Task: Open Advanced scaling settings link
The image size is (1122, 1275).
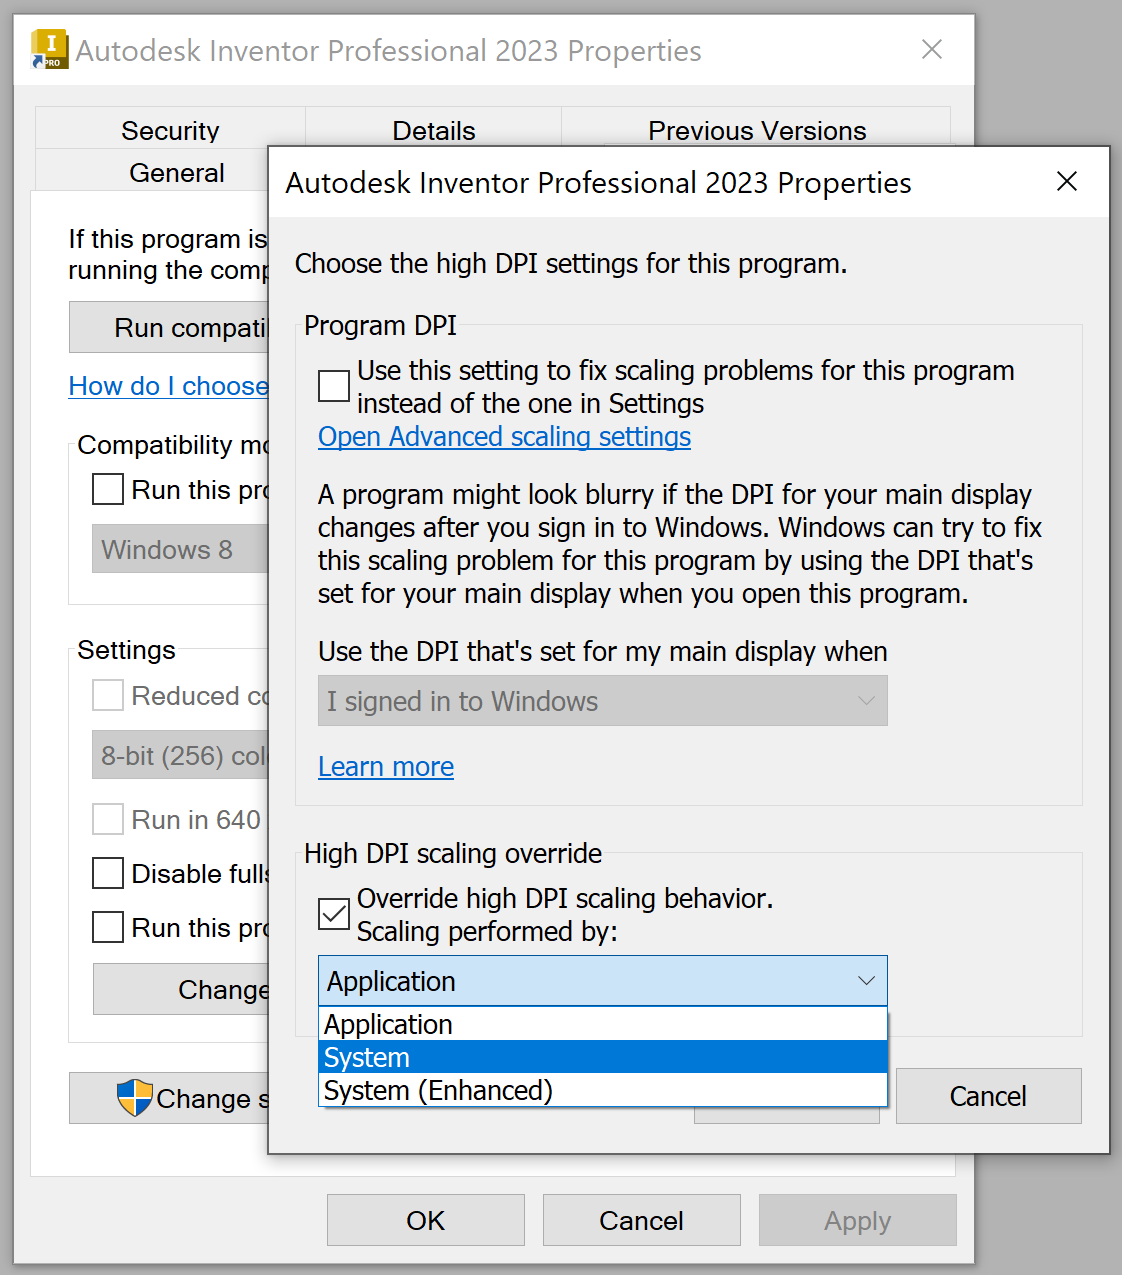Action: (x=504, y=437)
